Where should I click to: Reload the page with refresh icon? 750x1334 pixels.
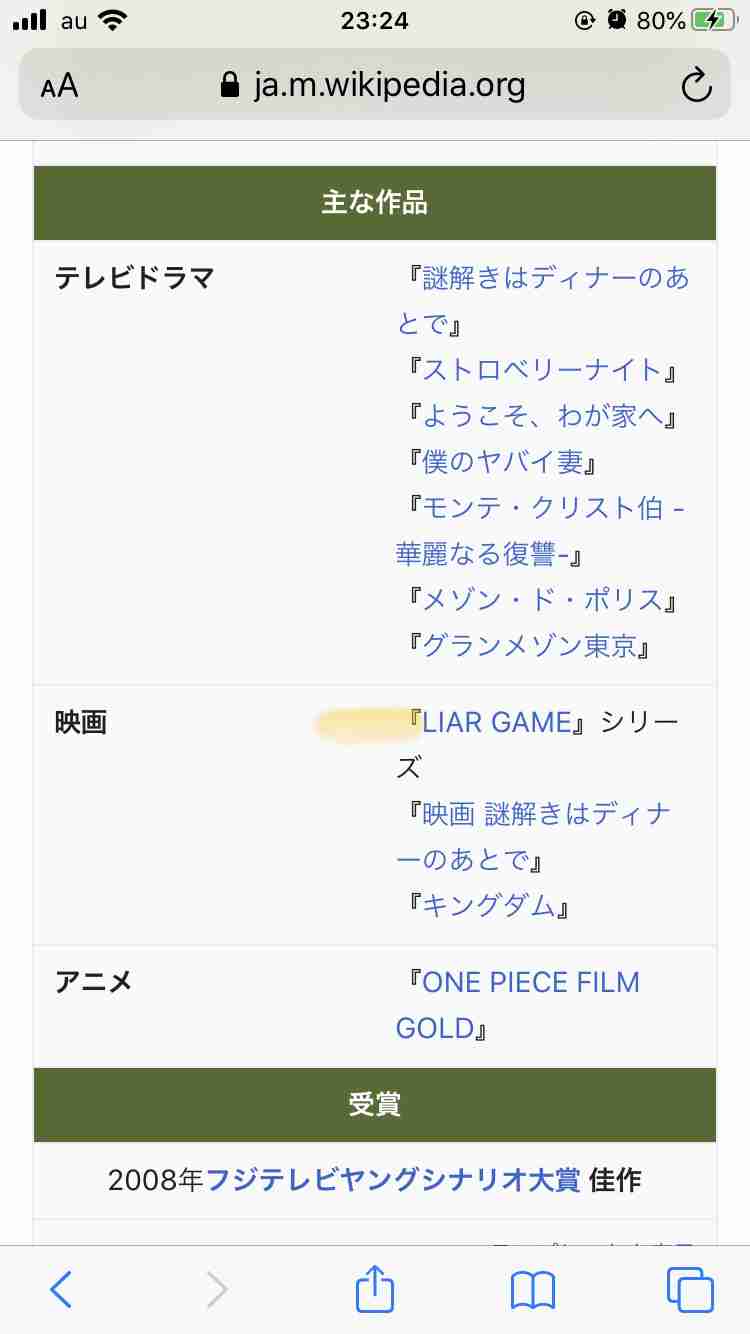(x=696, y=86)
